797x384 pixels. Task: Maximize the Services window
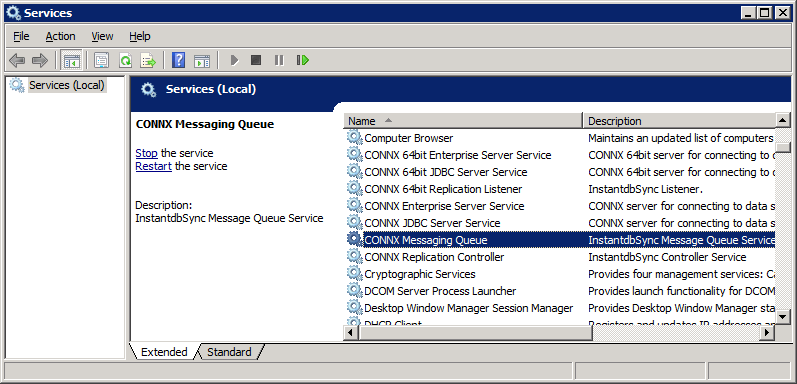[x=764, y=13]
